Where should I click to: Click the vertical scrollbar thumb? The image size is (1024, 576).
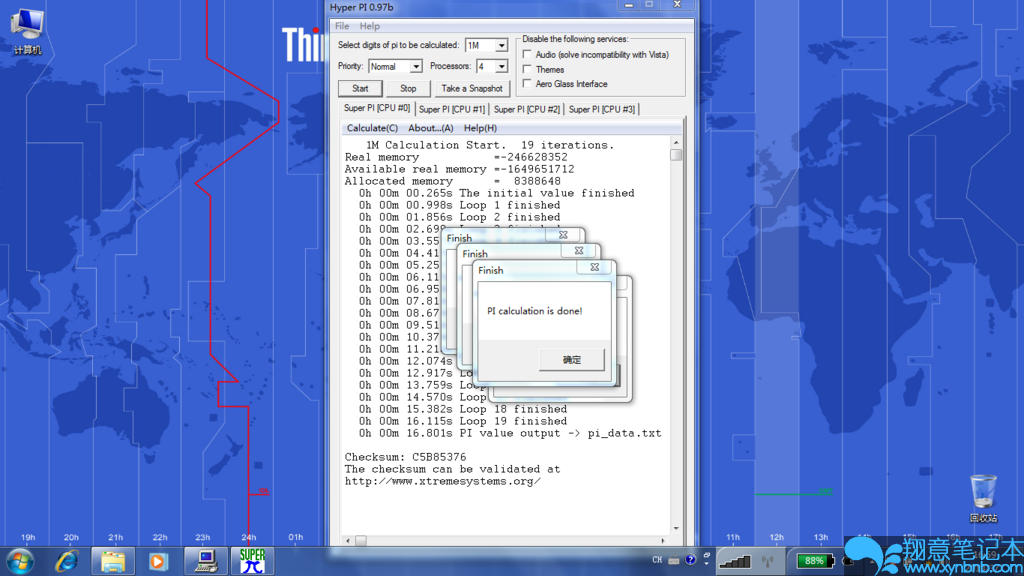[x=676, y=155]
